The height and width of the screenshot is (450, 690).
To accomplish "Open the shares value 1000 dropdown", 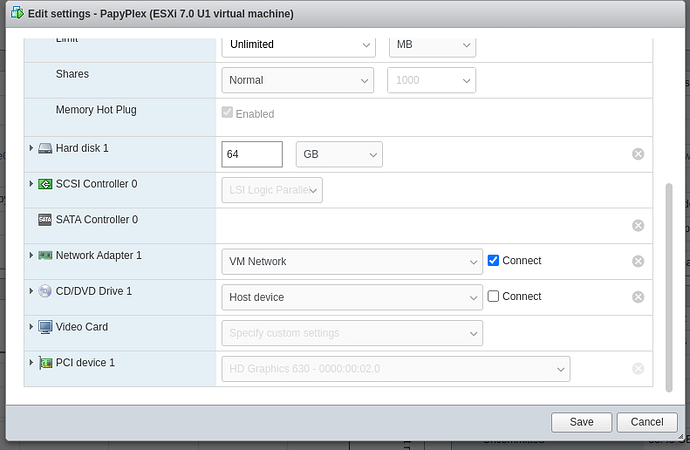I will 431,80.
